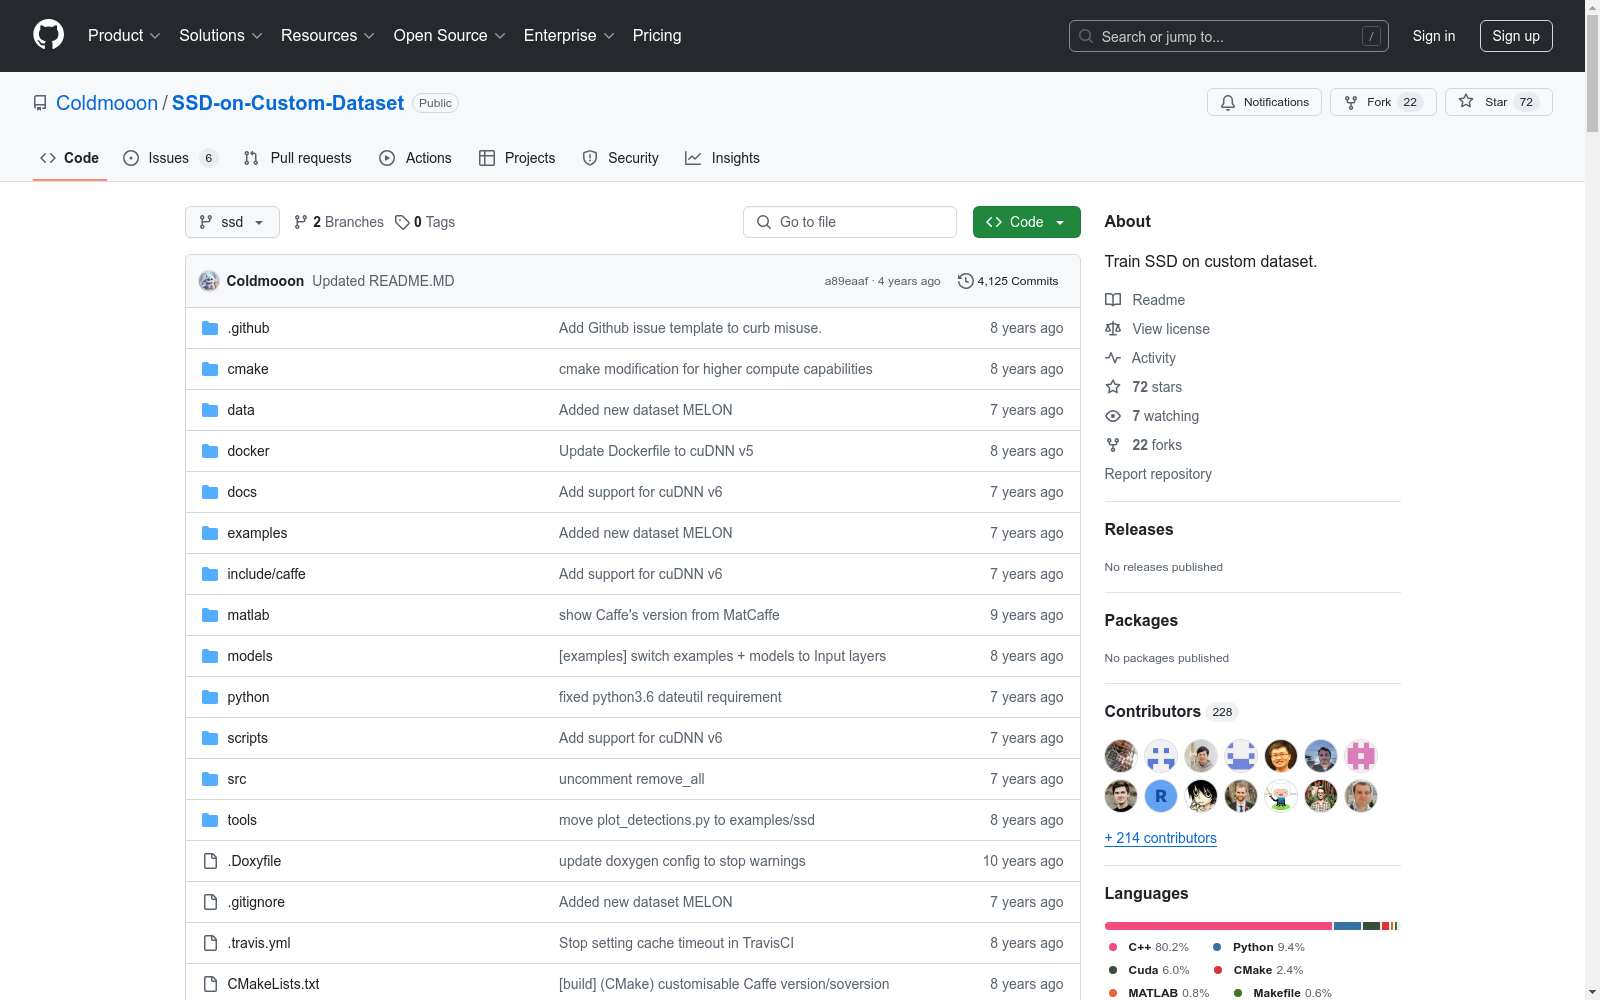1600x1000 pixels.
Task: Click the .Doxyfile file icon
Action: [x=210, y=861]
